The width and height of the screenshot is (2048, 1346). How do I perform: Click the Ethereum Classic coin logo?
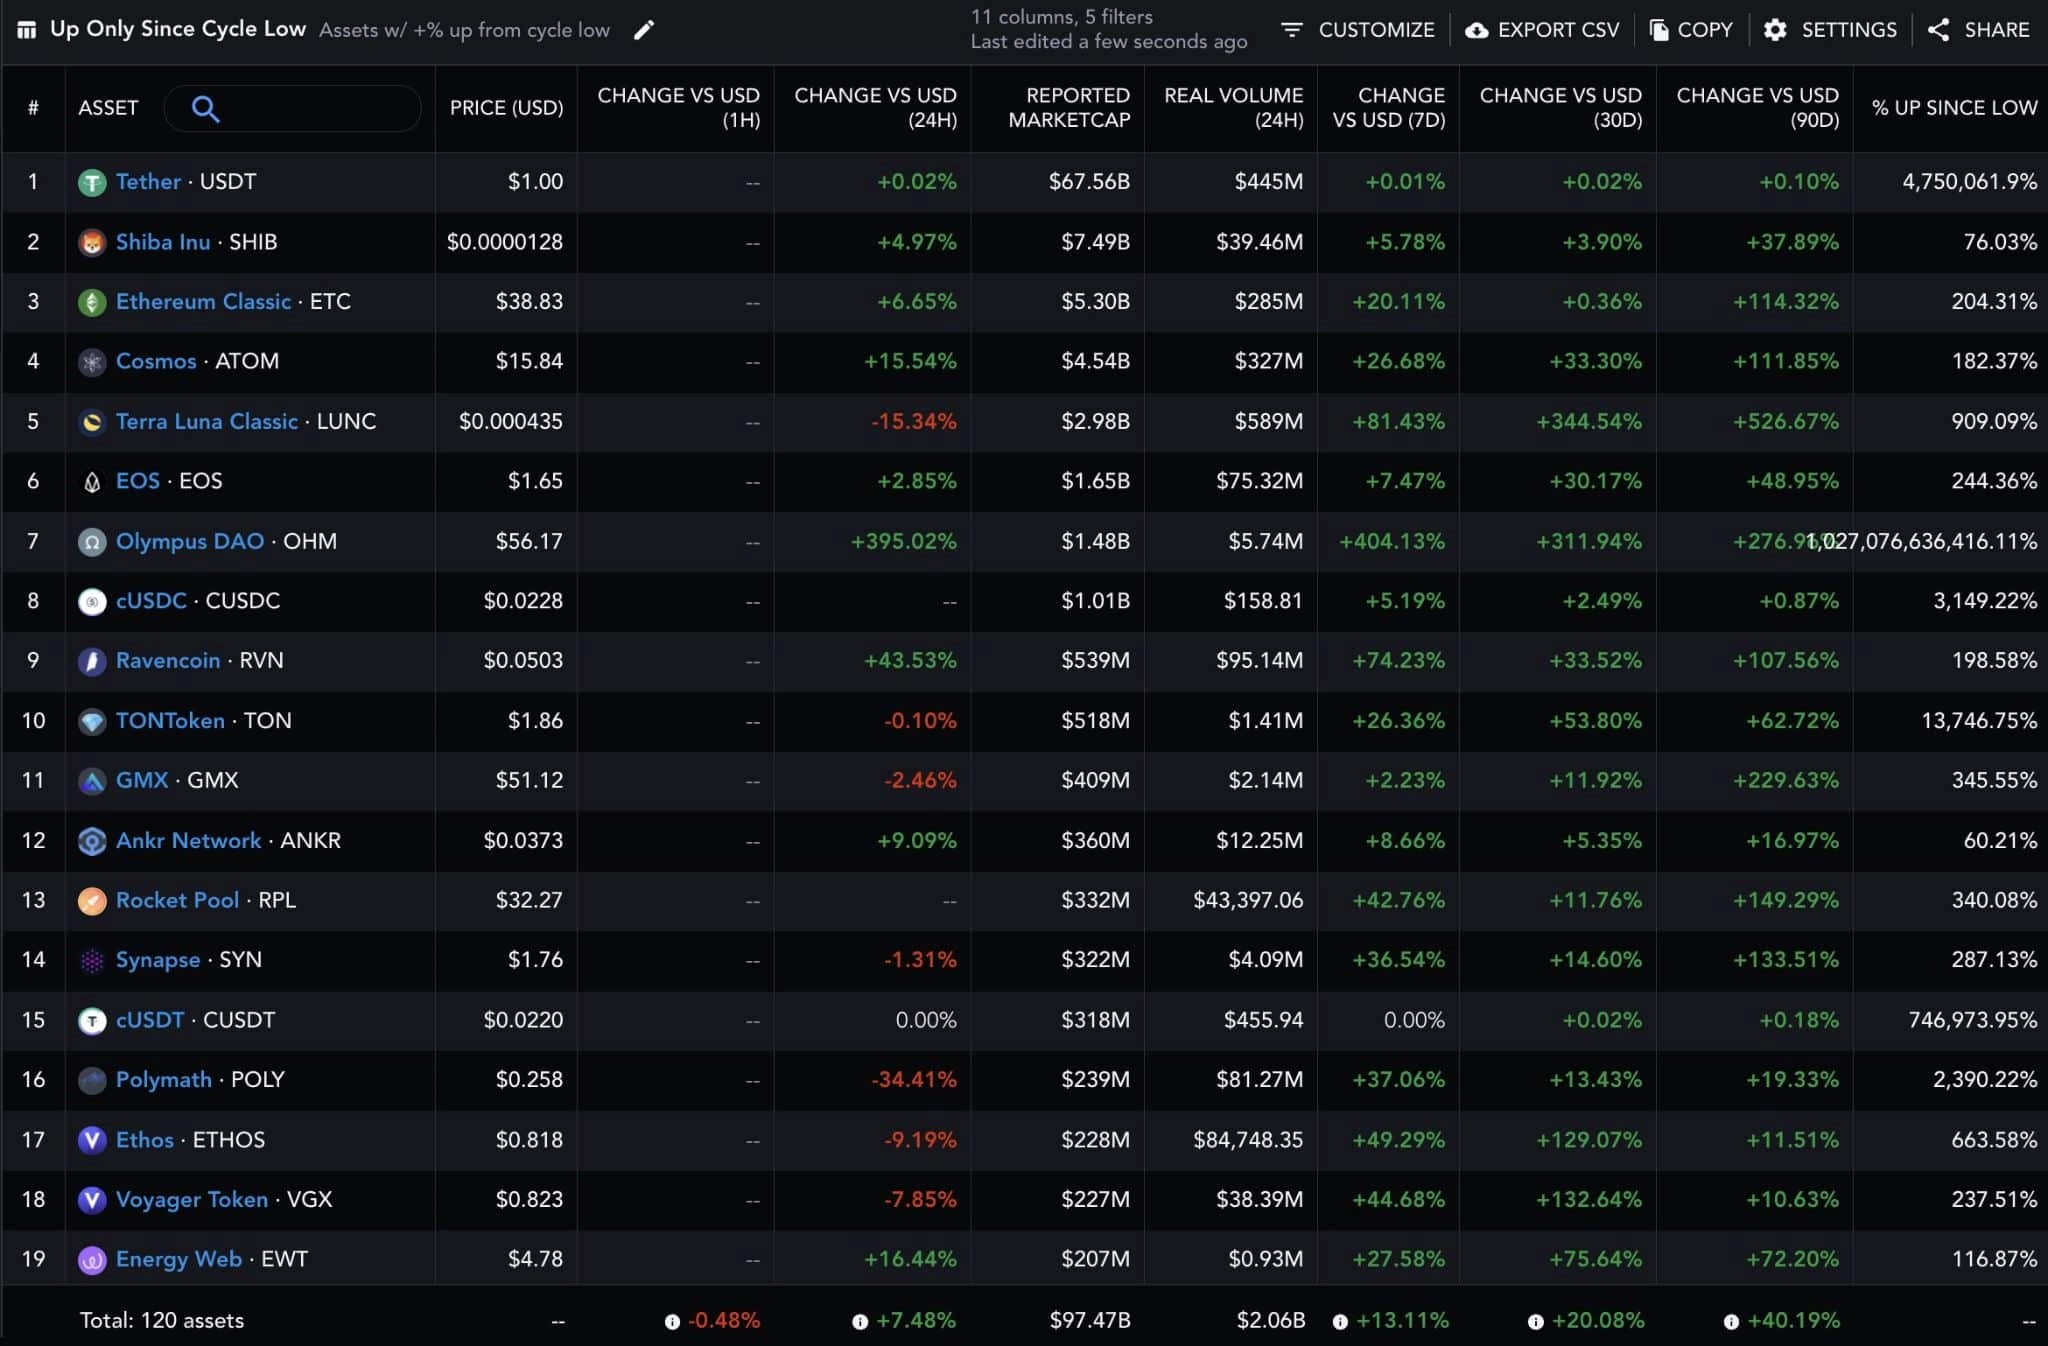coord(92,302)
